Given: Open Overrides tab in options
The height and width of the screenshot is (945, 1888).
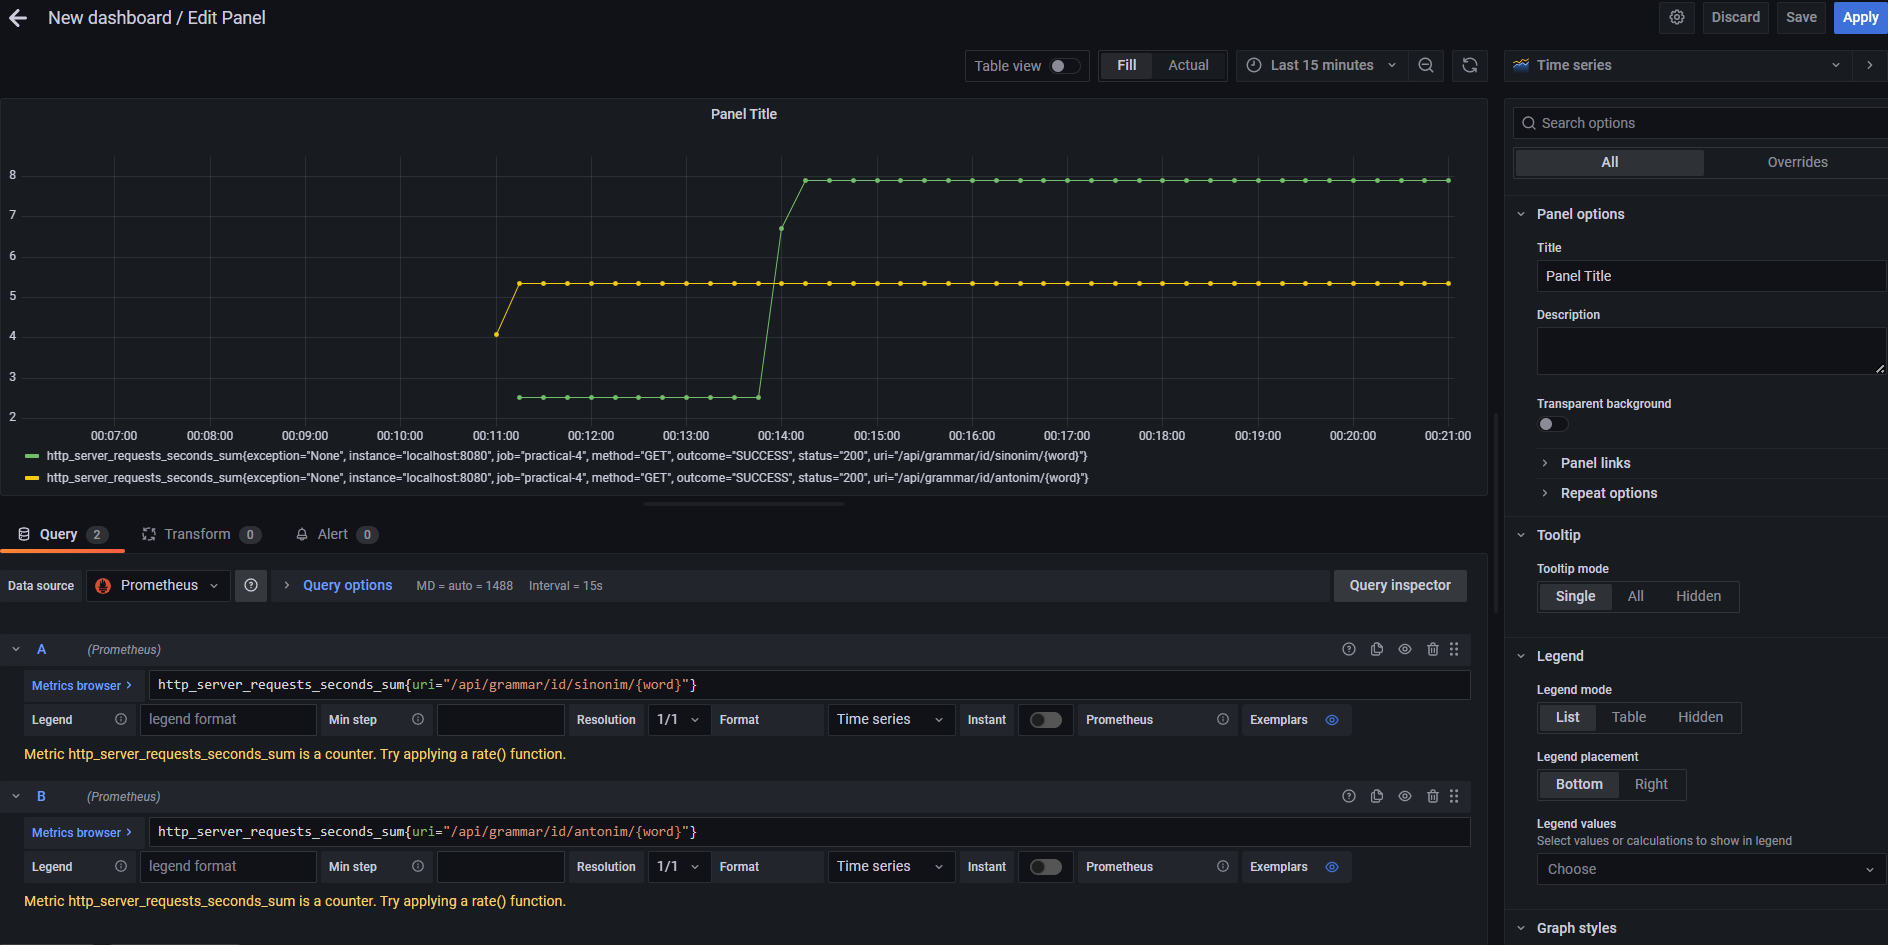Looking at the screenshot, I should coord(1797,162).
